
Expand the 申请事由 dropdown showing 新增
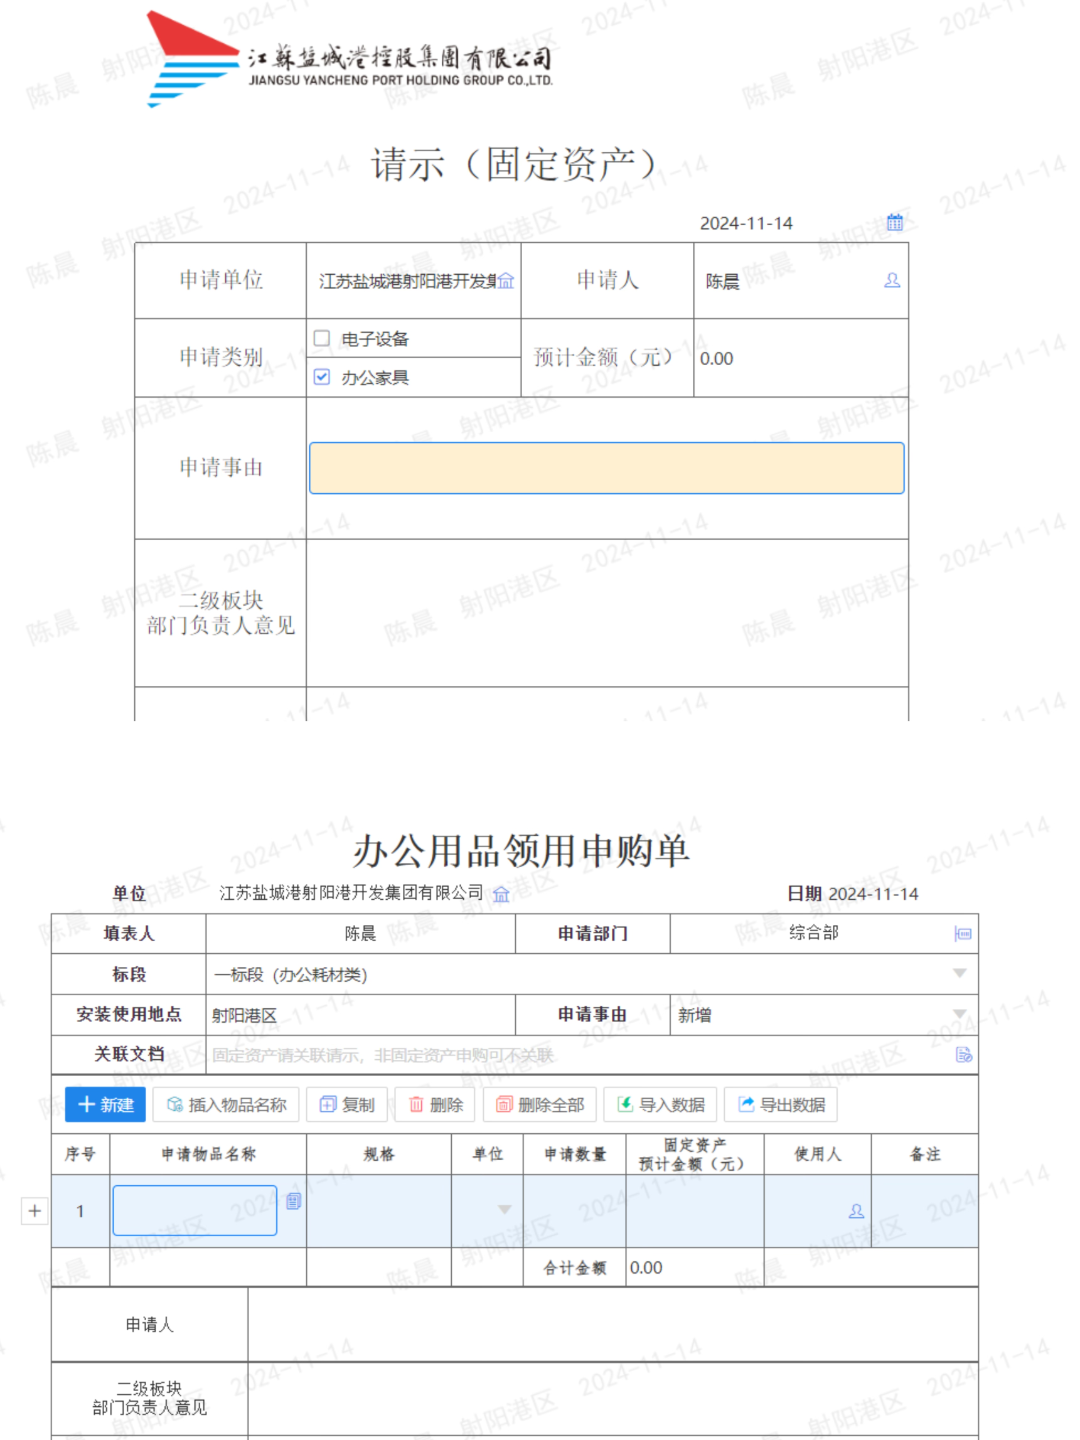(959, 1015)
